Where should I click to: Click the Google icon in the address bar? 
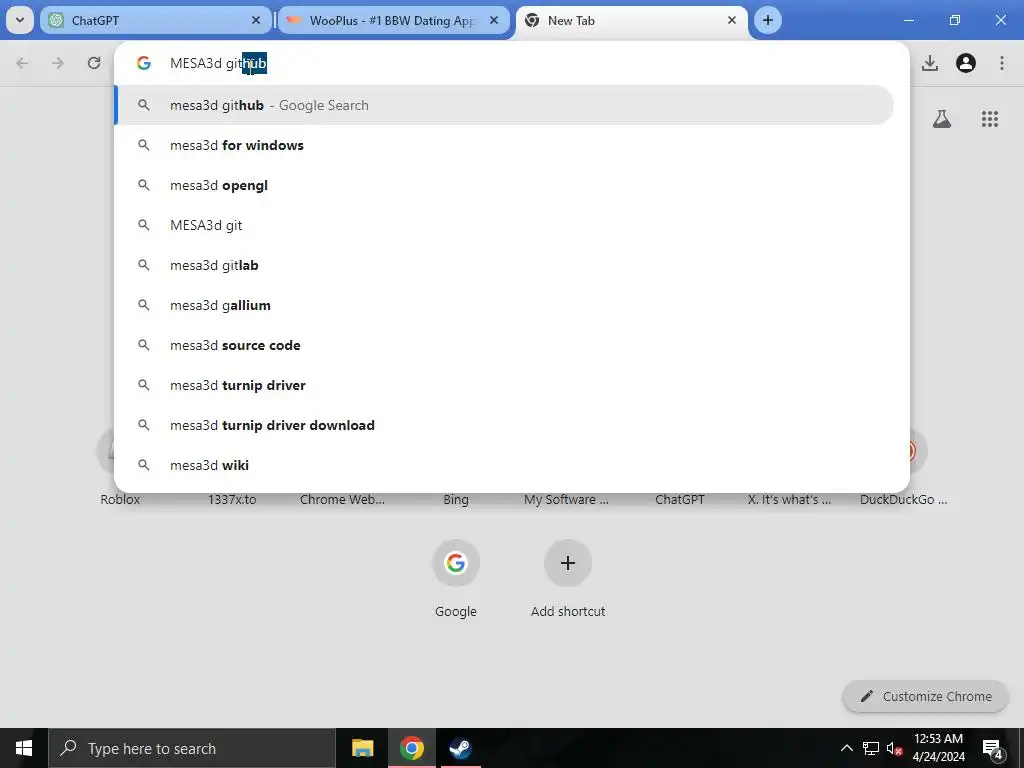tap(144, 63)
